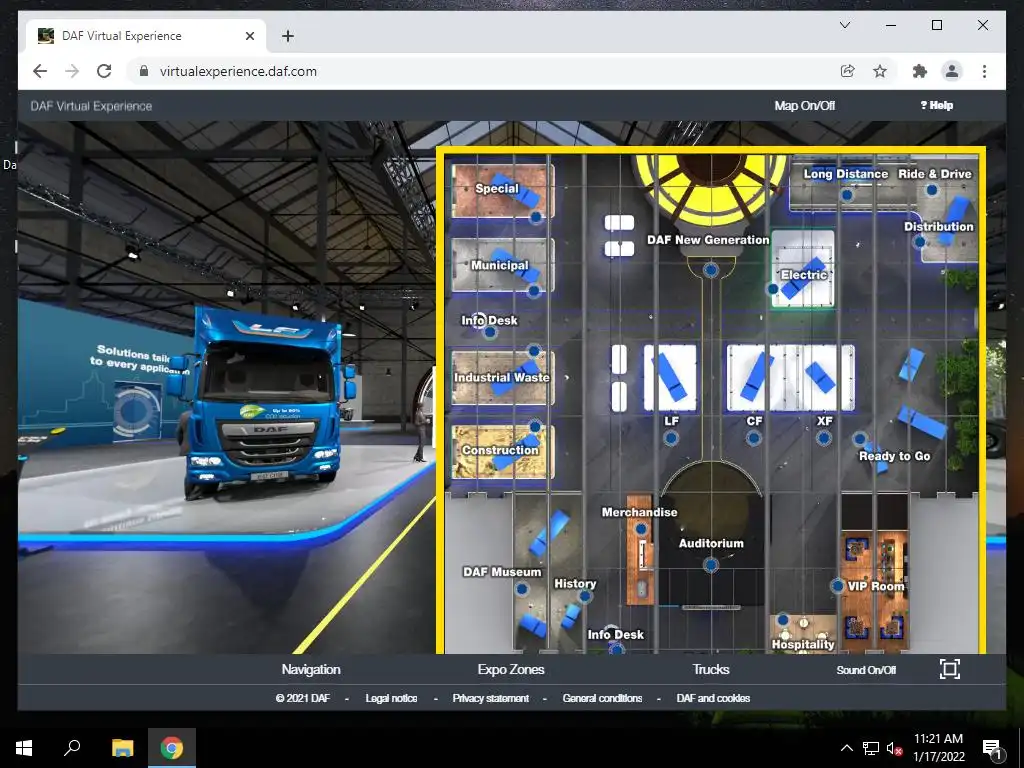Click the DAF Virtual Experience header title
Image resolution: width=1024 pixels, height=768 pixels.
(x=91, y=106)
